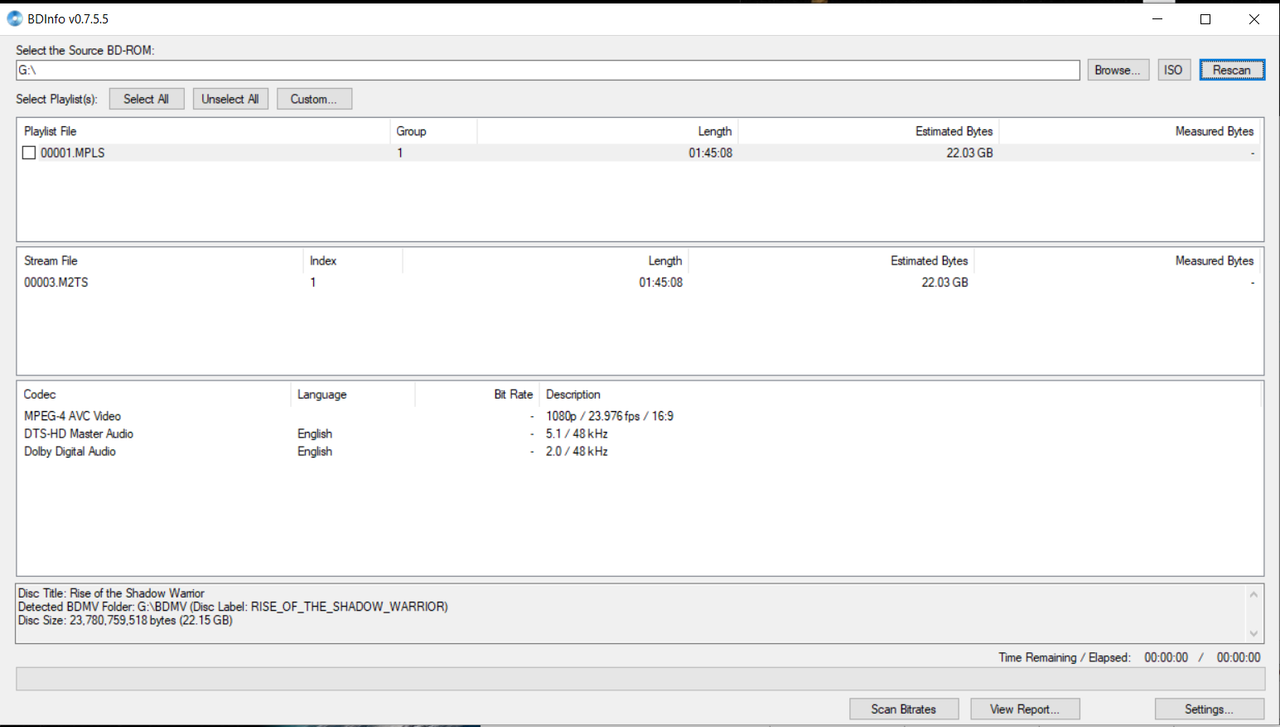Image resolution: width=1280 pixels, height=727 pixels.
Task: Click the Unselect All button
Action: [x=230, y=99]
